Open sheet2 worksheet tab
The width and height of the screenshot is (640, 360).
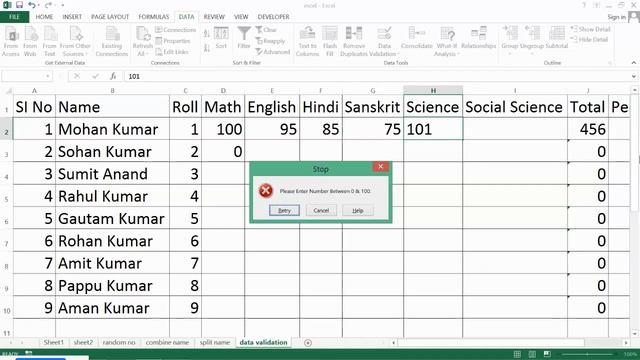[x=83, y=342]
